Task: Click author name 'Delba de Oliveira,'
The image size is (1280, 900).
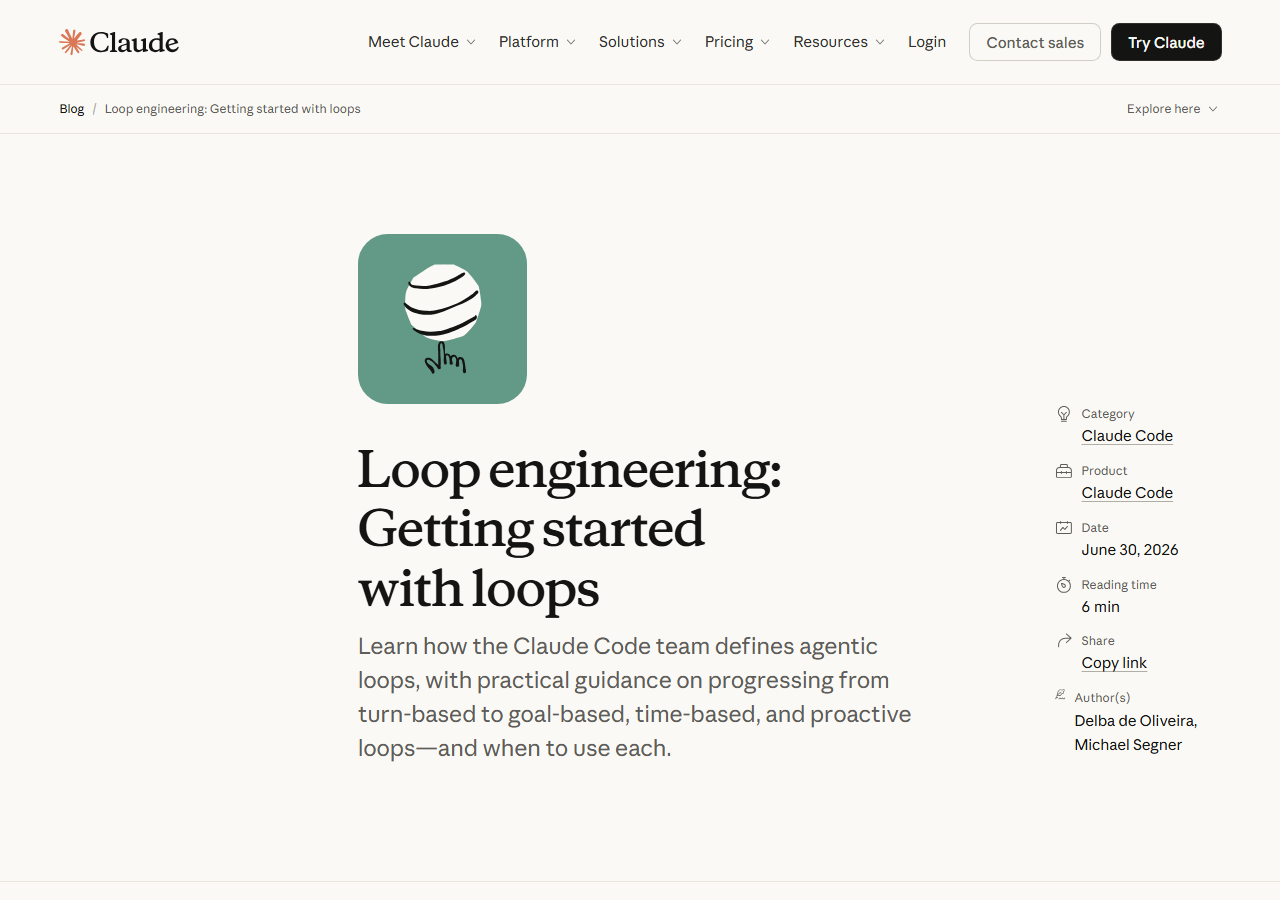Action: click(1136, 721)
